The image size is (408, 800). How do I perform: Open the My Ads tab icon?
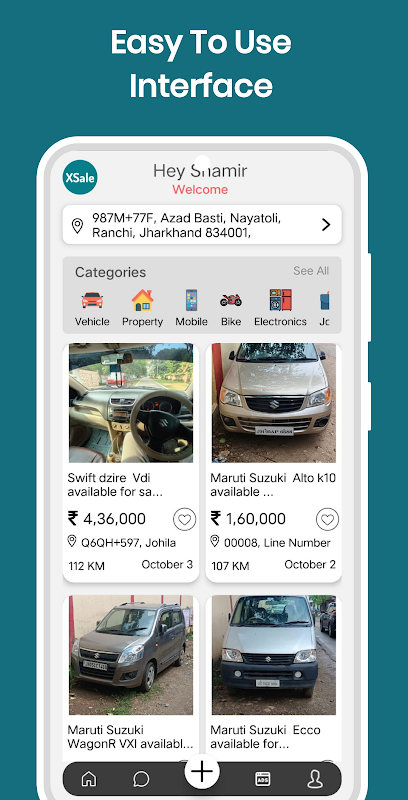[263, 779]
